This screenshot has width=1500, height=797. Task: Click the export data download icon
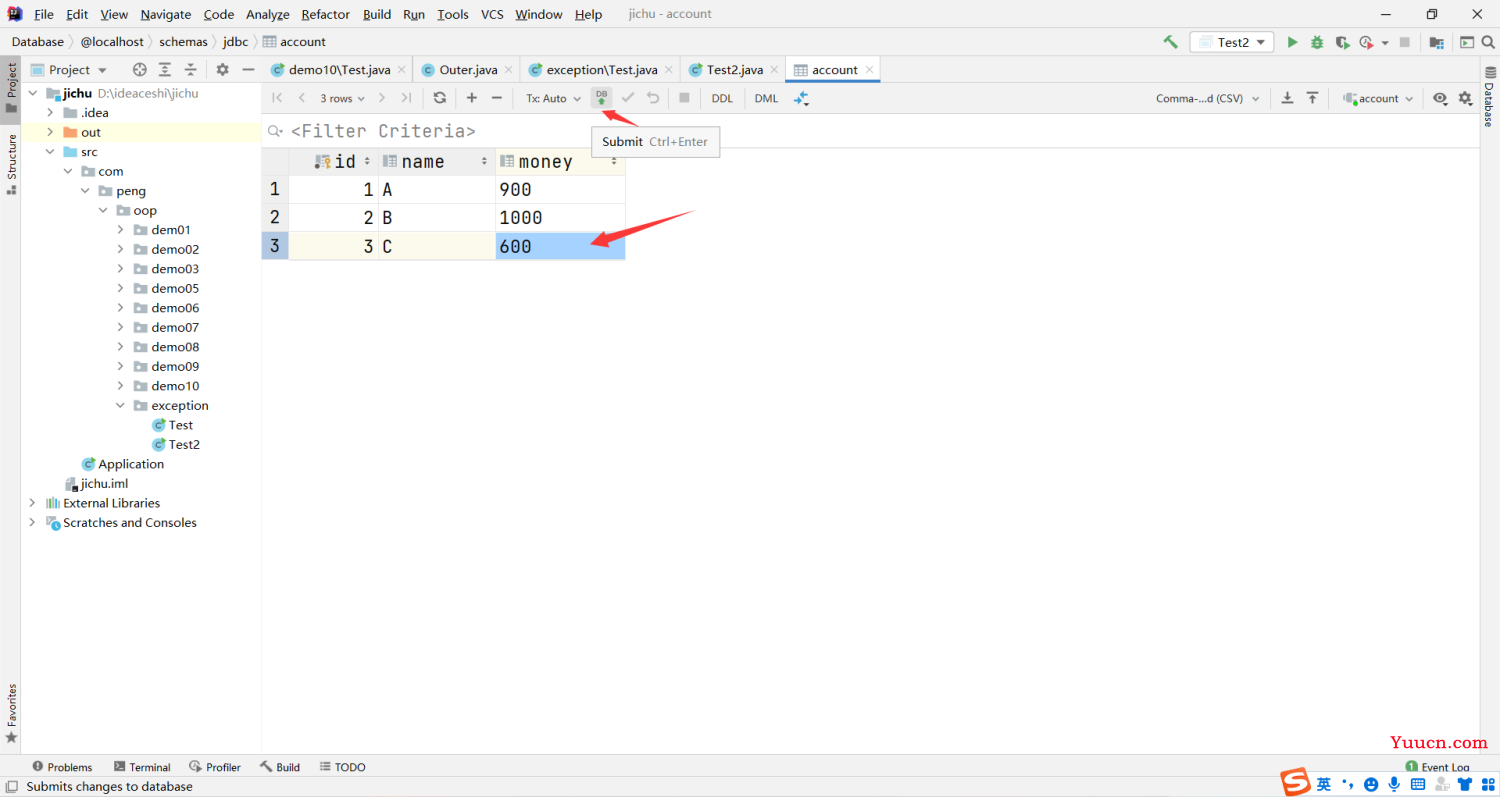click(x=1287, y=98)
